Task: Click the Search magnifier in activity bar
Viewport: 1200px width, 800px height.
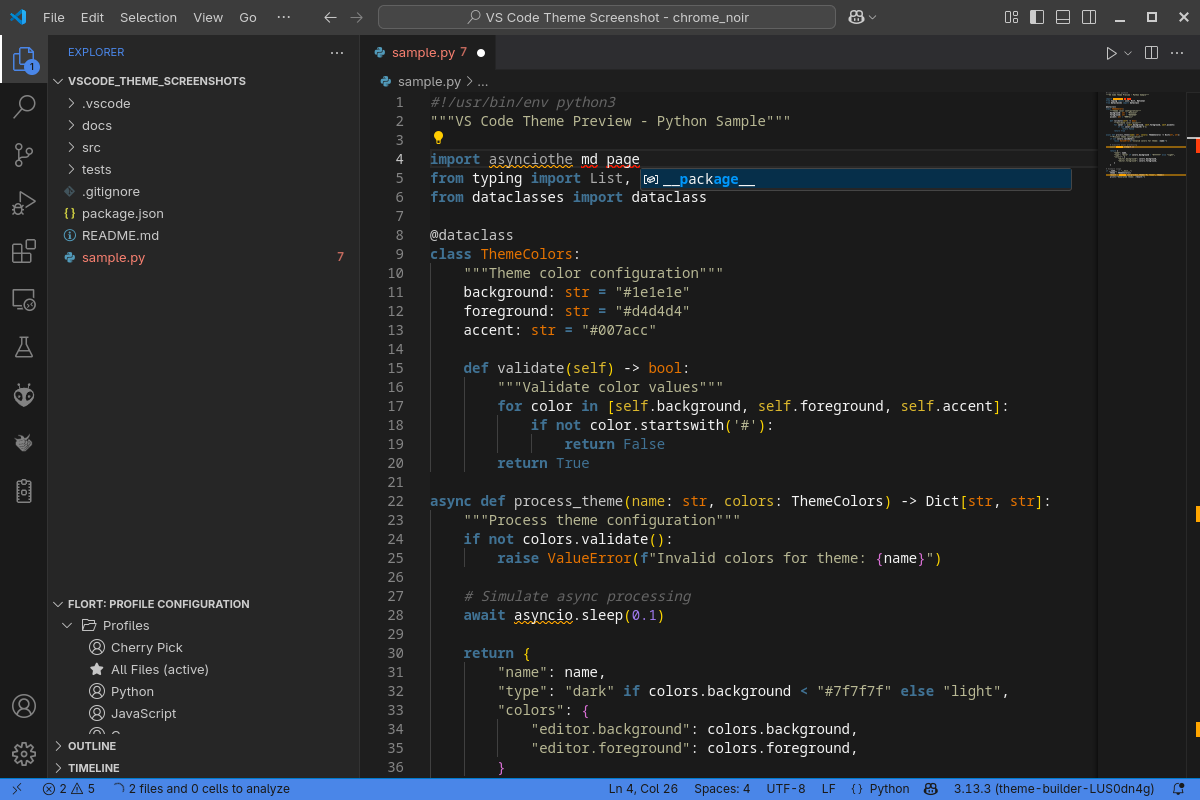Action: 24,105
